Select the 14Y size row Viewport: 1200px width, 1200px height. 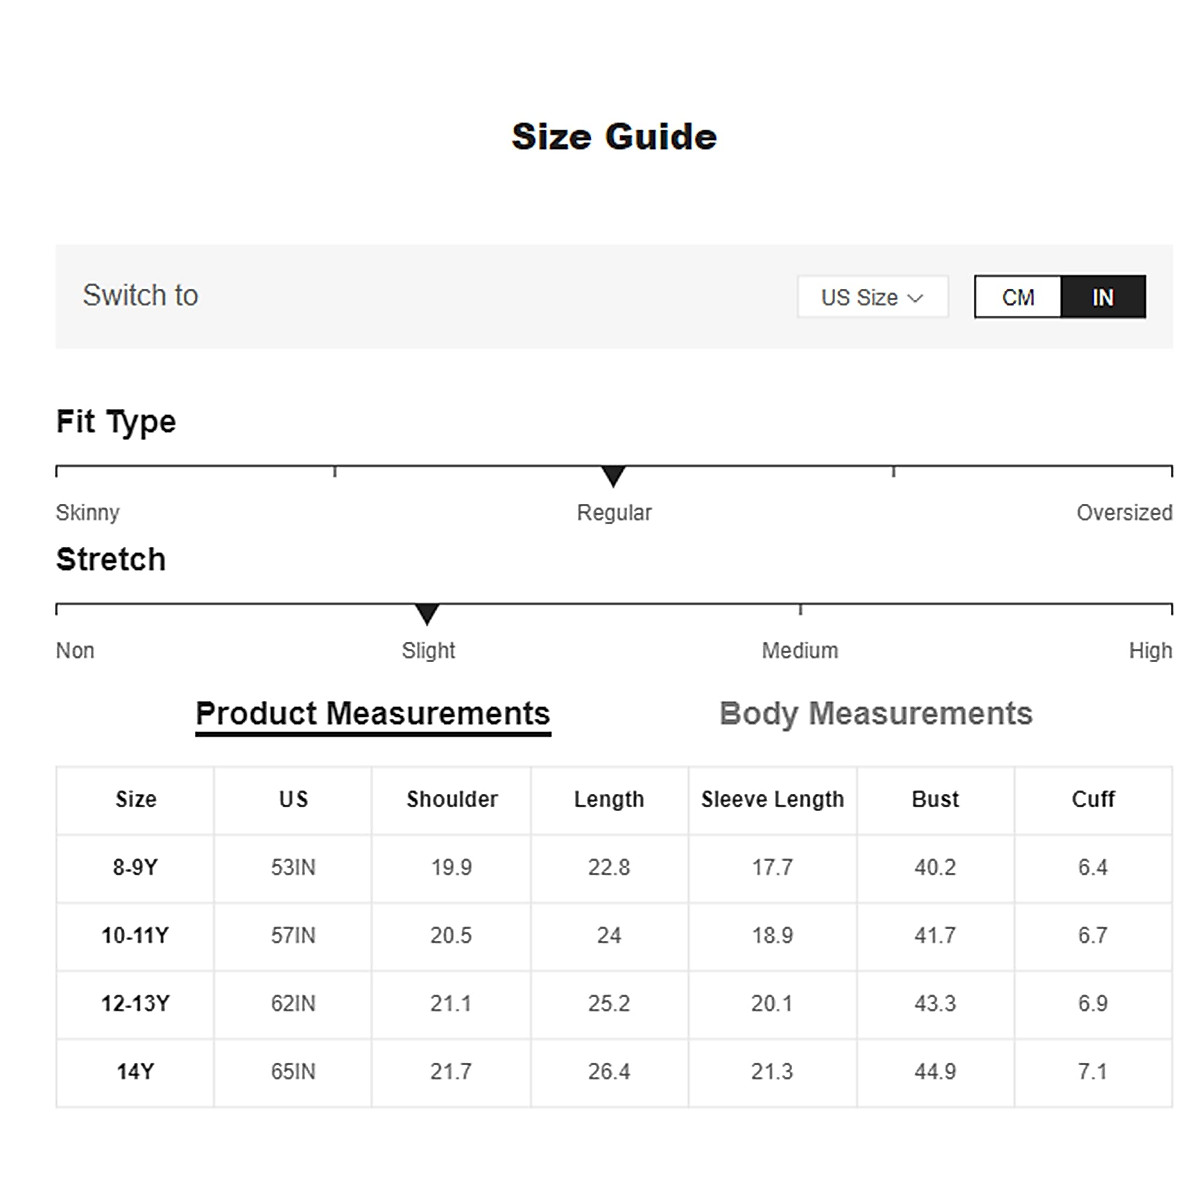(x=135, y=1072)
